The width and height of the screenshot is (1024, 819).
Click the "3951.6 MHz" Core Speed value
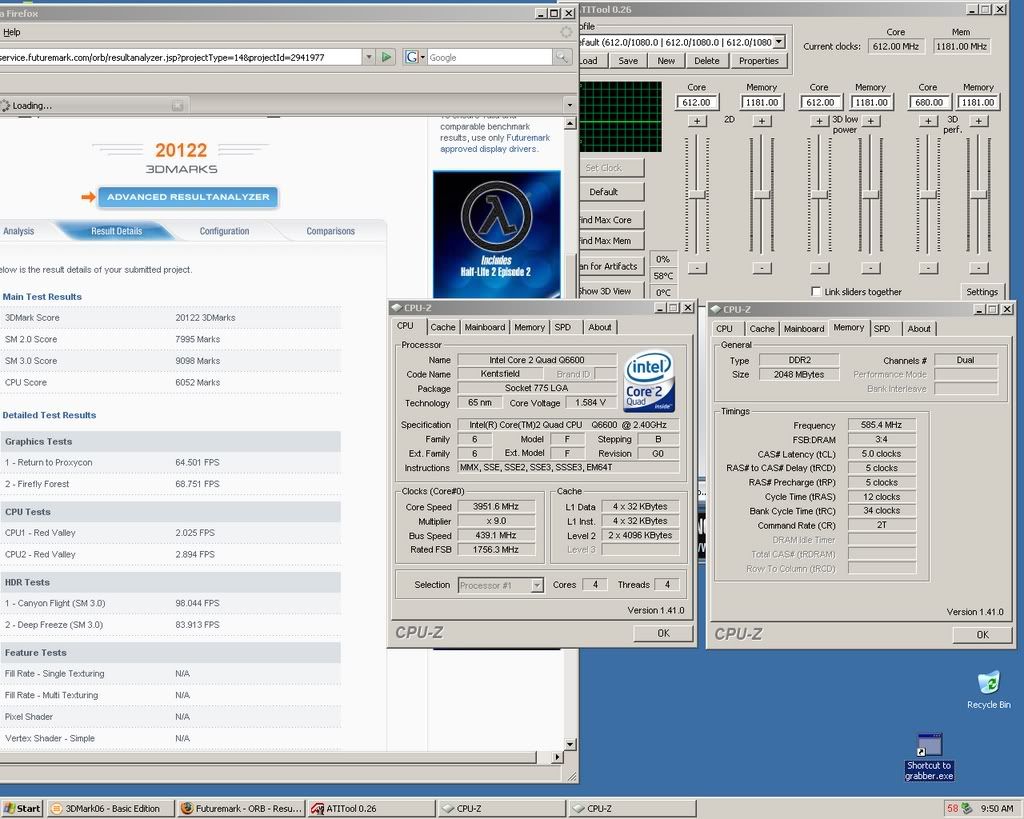(x=496, y=506)
